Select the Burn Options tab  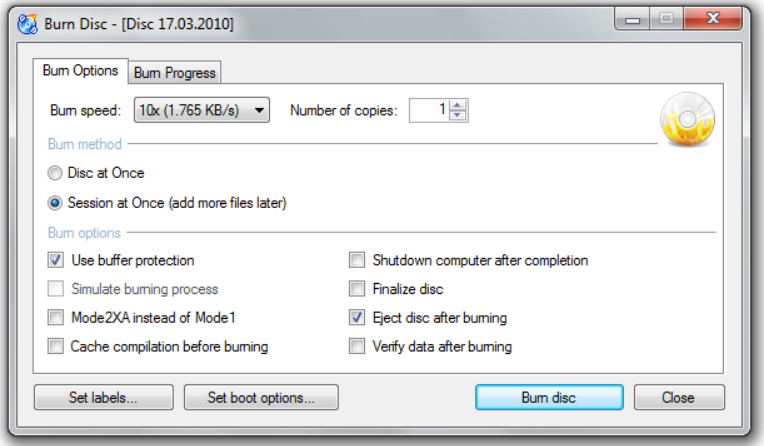click(80, 71)
